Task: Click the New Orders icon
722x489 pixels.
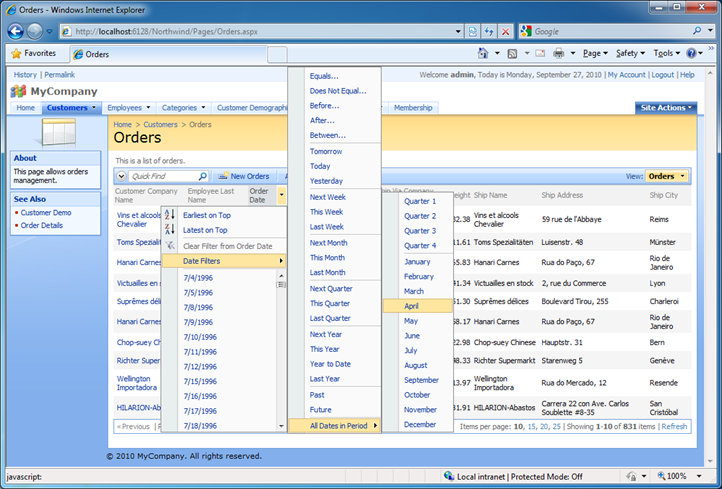Action: 223,176
